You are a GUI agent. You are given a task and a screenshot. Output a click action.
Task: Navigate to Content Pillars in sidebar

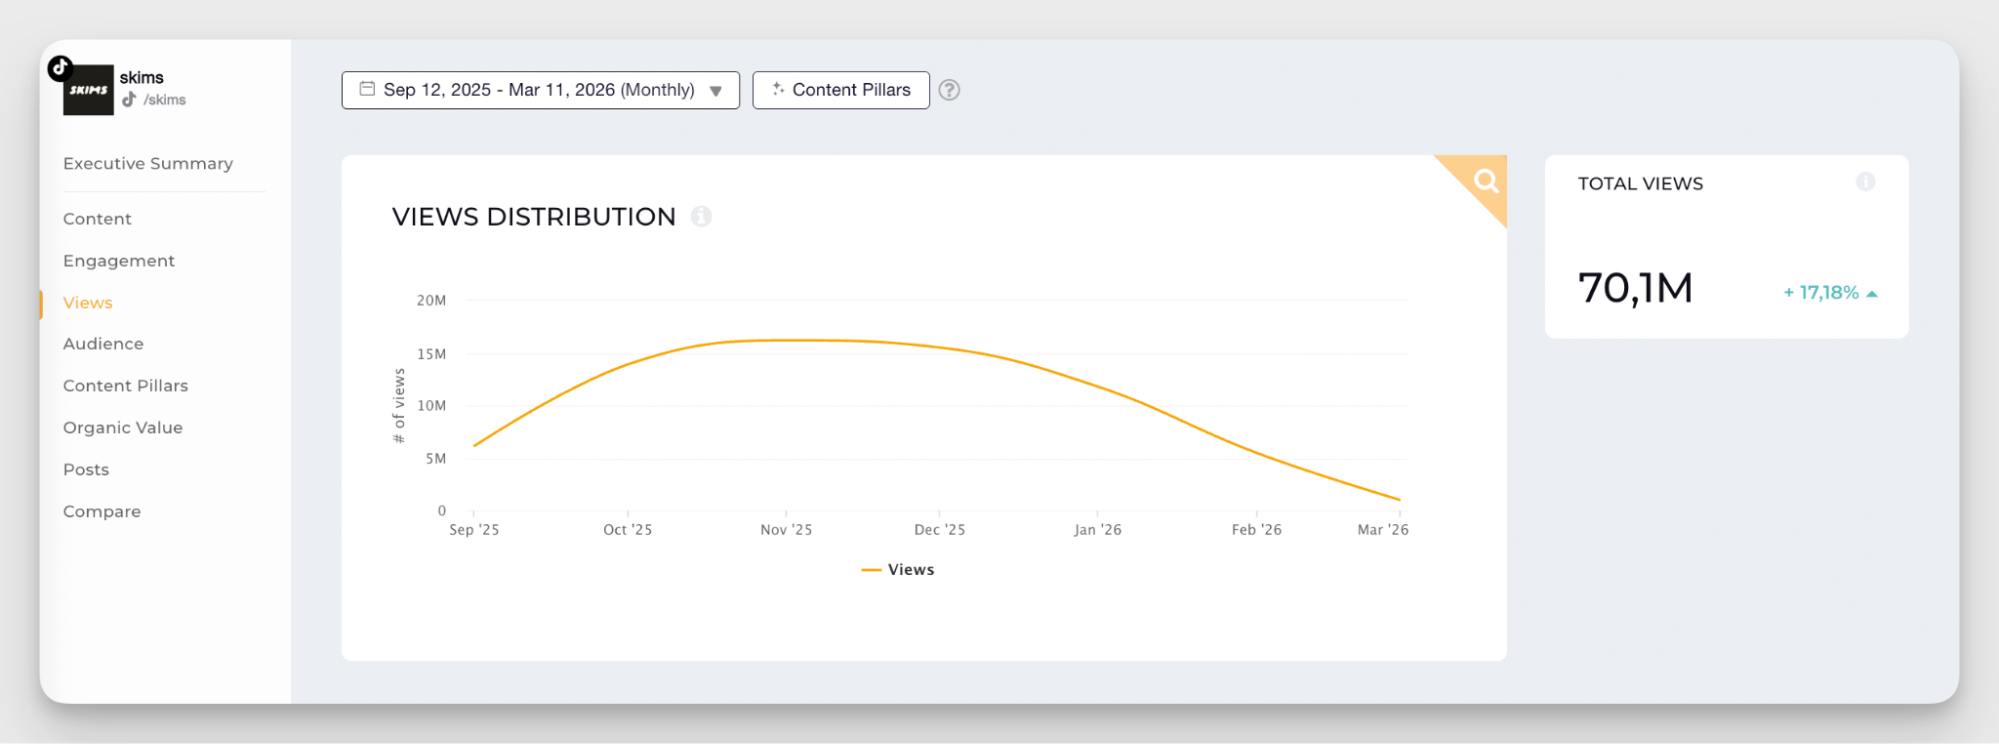click(125, 386)
